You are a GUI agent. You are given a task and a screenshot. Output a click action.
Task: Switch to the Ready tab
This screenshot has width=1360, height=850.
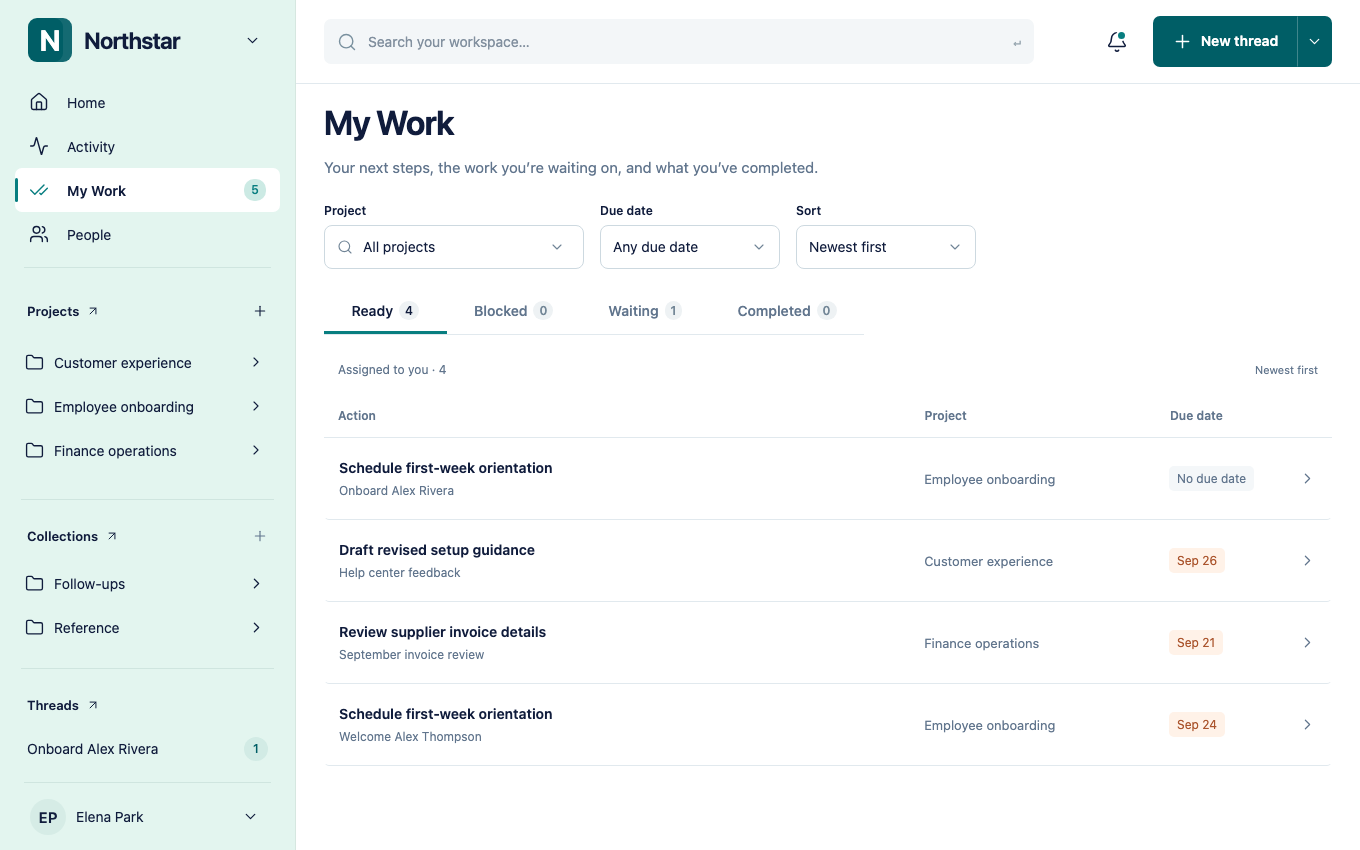tap(385, 311)
